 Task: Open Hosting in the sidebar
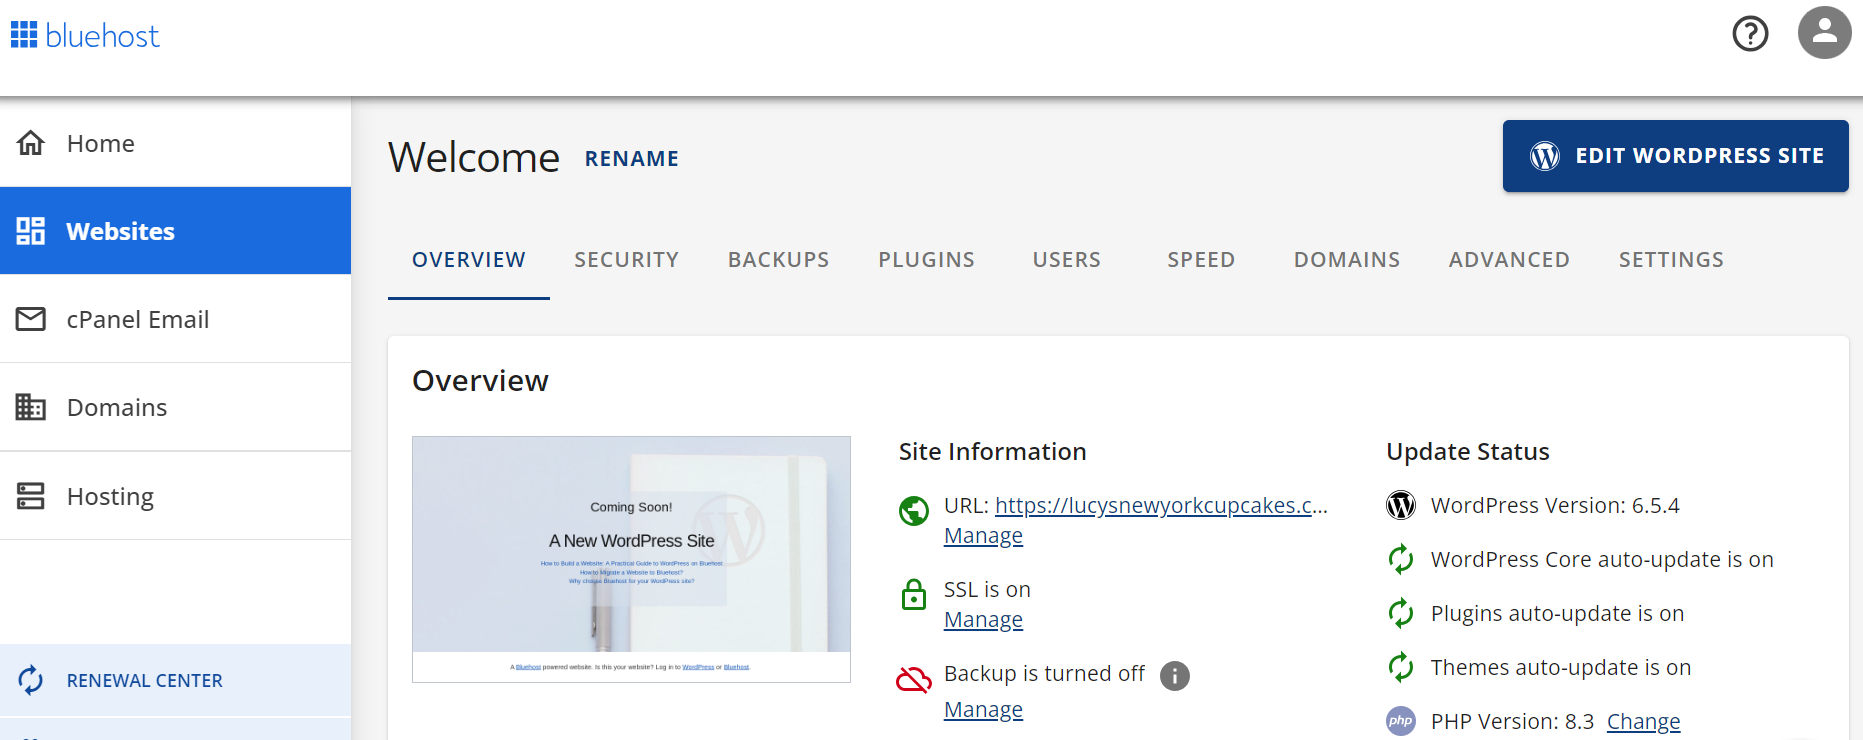click(175, 496)
